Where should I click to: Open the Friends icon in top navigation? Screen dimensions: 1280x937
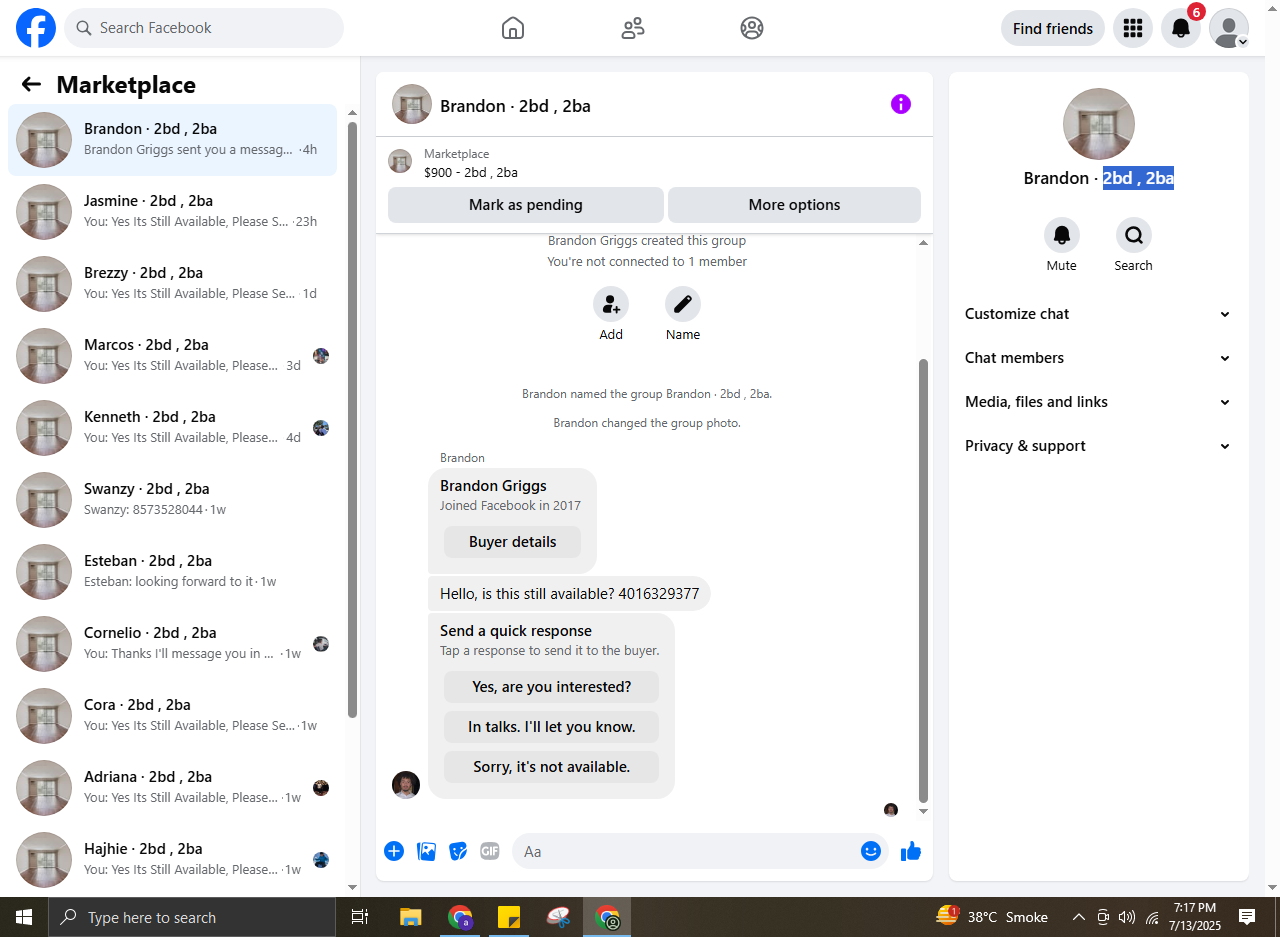click(x=633, y=28)
